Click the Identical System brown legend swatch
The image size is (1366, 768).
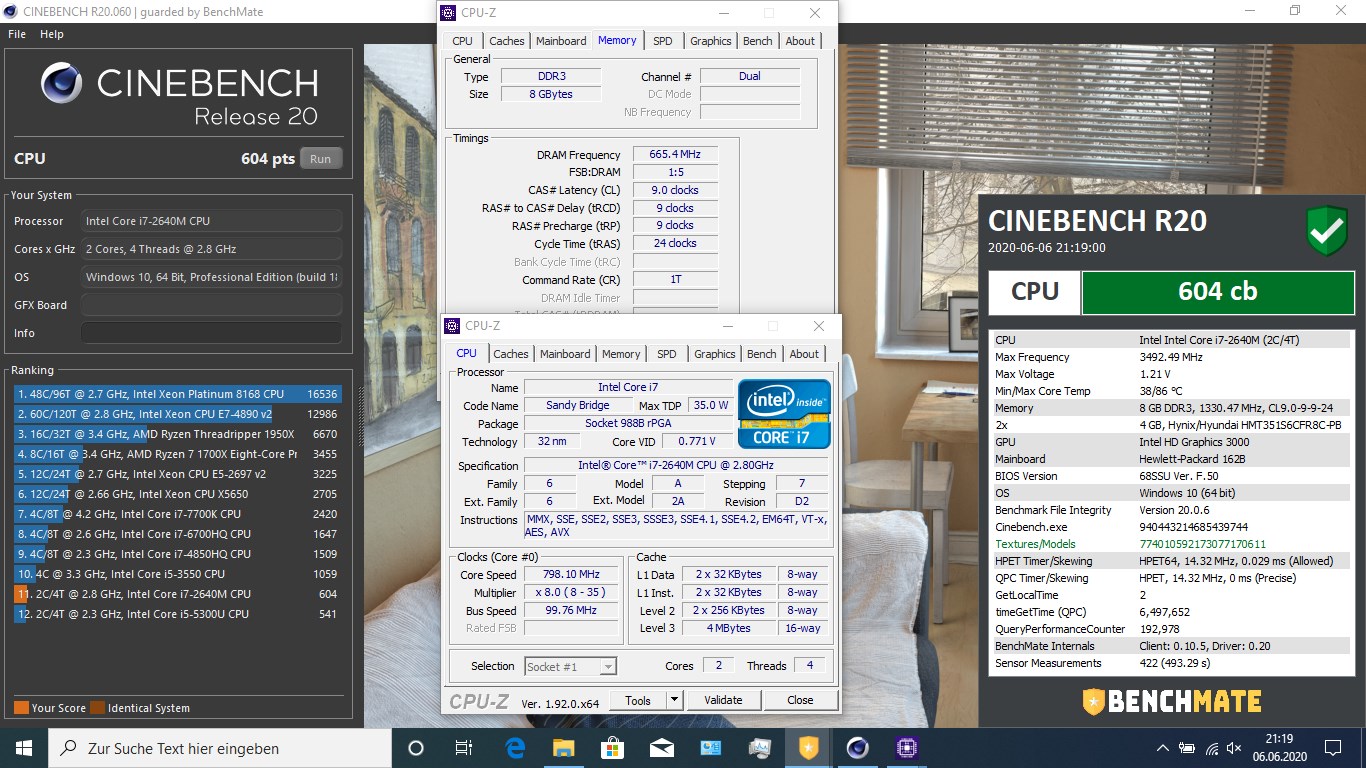coord(97,708)
